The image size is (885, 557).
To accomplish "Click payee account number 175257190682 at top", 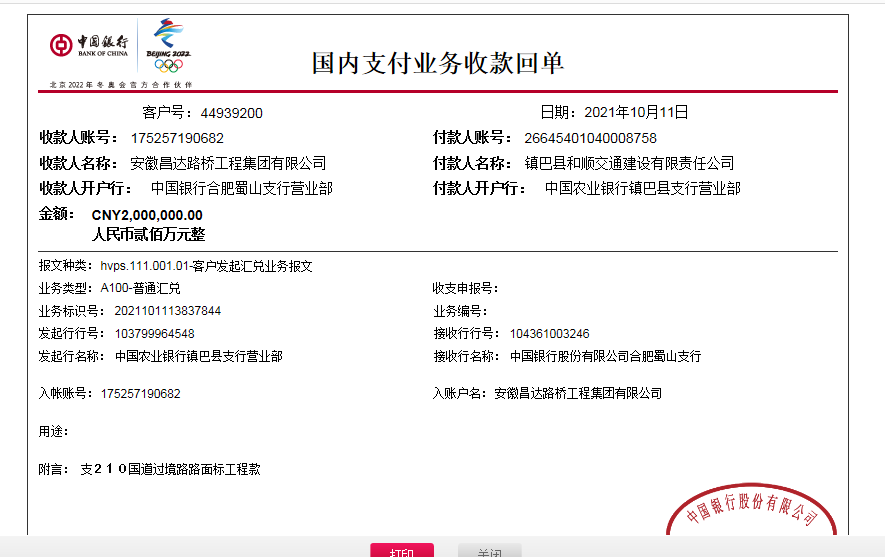I will tap(177, 138).
